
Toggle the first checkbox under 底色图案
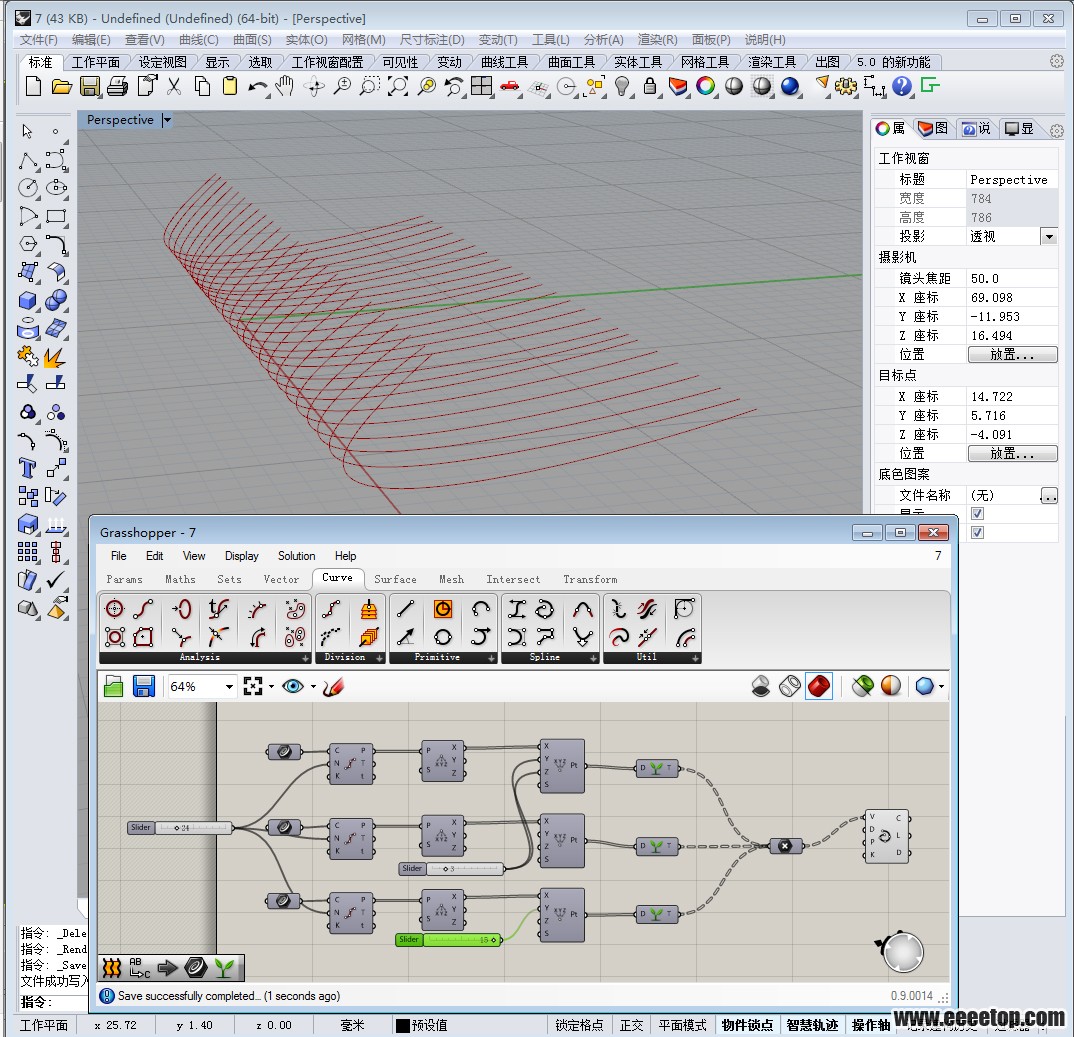977,514
